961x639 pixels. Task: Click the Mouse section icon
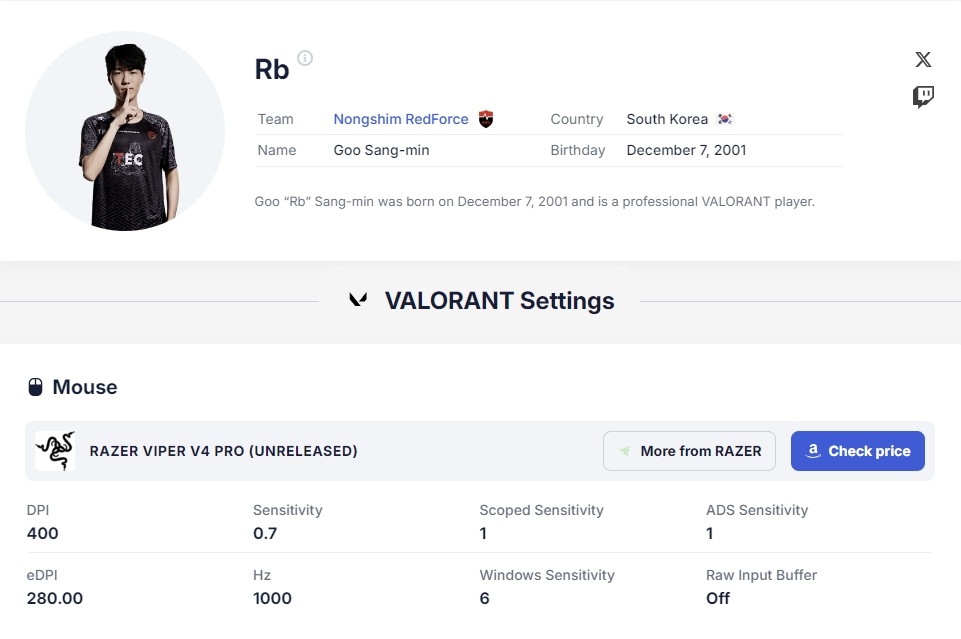coord(35,387)
